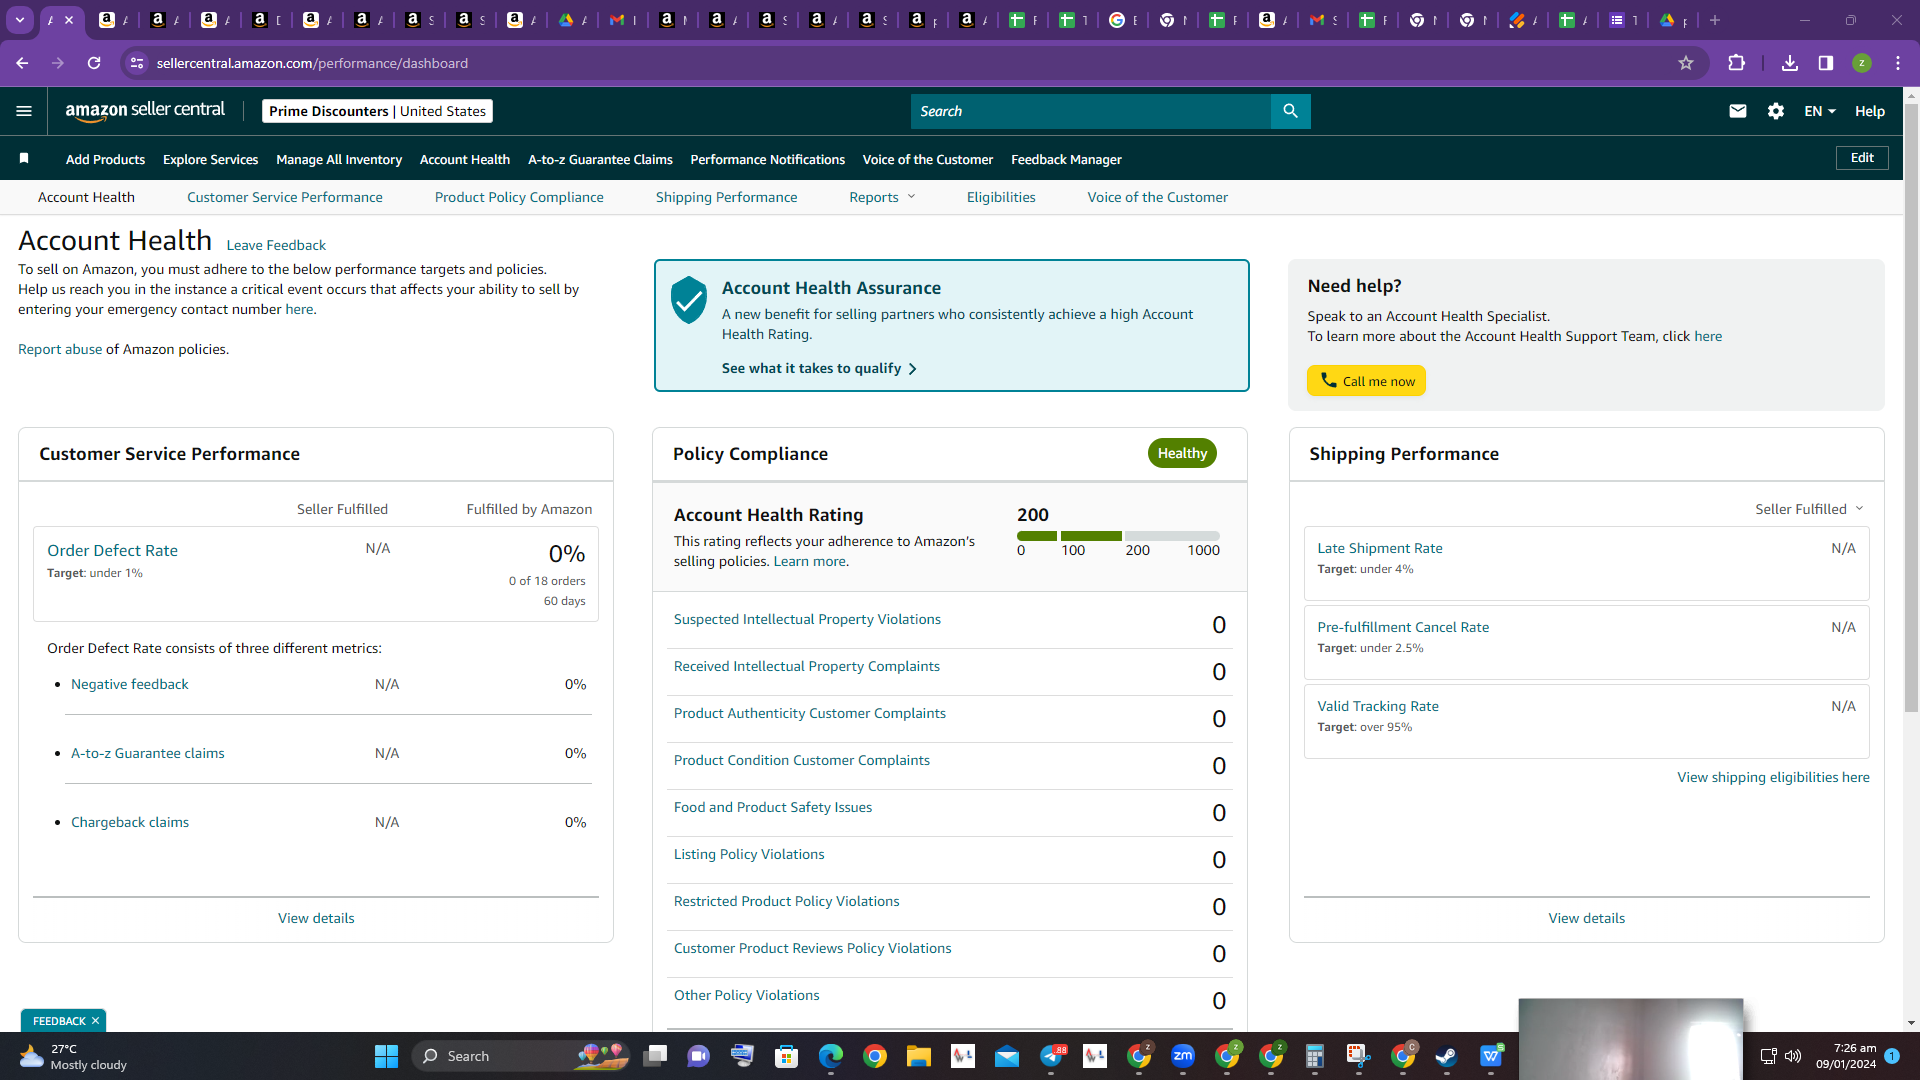Image resolution: width=1920 pixels, height=1080 pixels.
Task: View details for Shipping Performance
Action: 1587,918
